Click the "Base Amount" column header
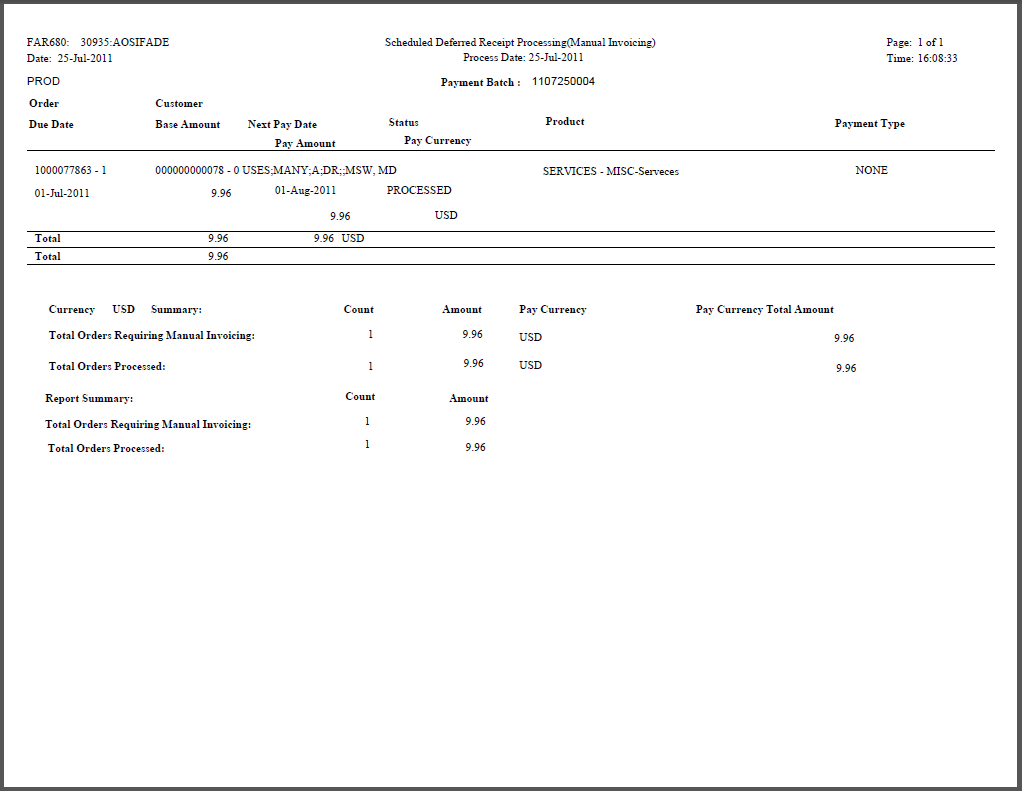 [188, 124]
